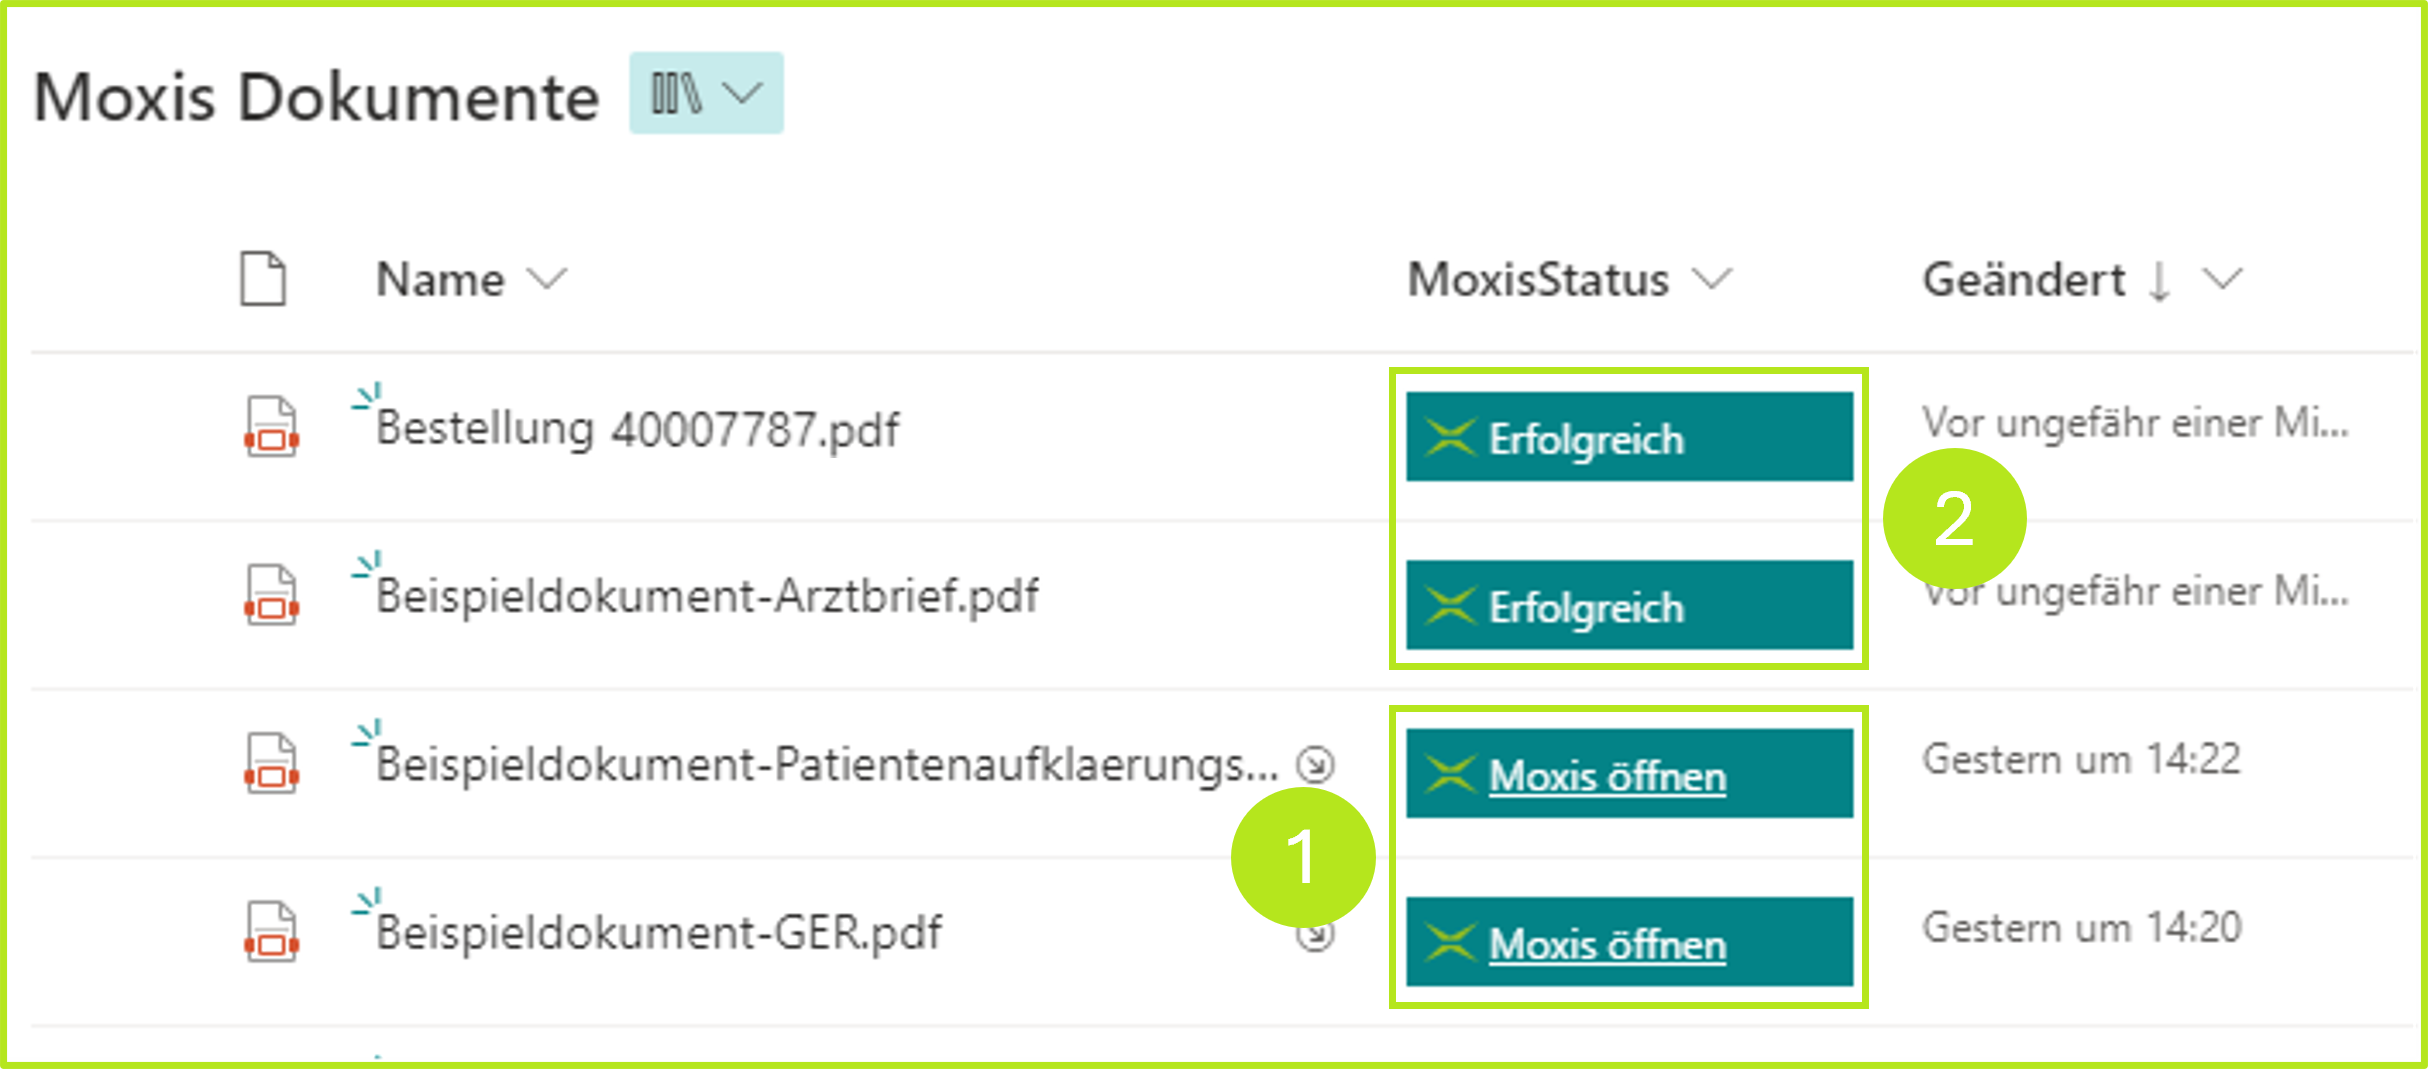Open the view selector next to the library title
The height and width of the screenshot is (1069, 2428).
(741, 93)
